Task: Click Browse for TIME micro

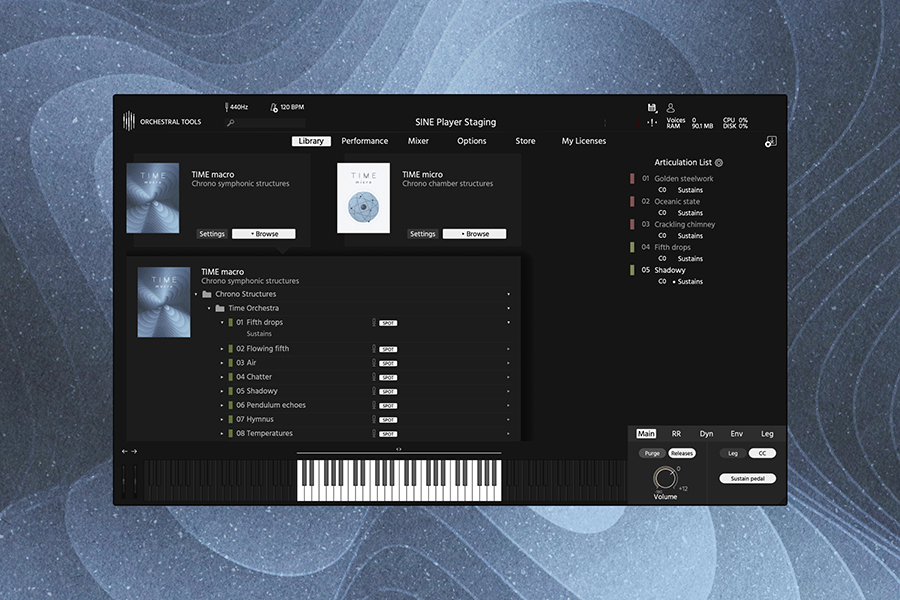Action: pyautogui.click(x=475, y=234)
